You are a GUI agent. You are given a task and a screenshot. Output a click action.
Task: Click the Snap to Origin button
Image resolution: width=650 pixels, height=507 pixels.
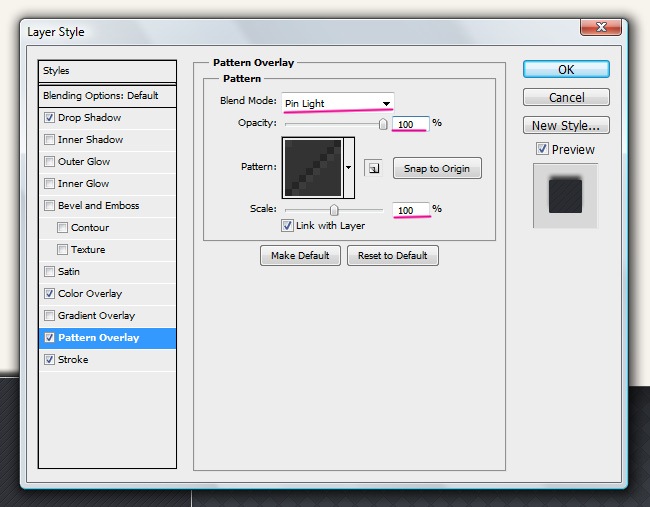[x=436, y=168]
